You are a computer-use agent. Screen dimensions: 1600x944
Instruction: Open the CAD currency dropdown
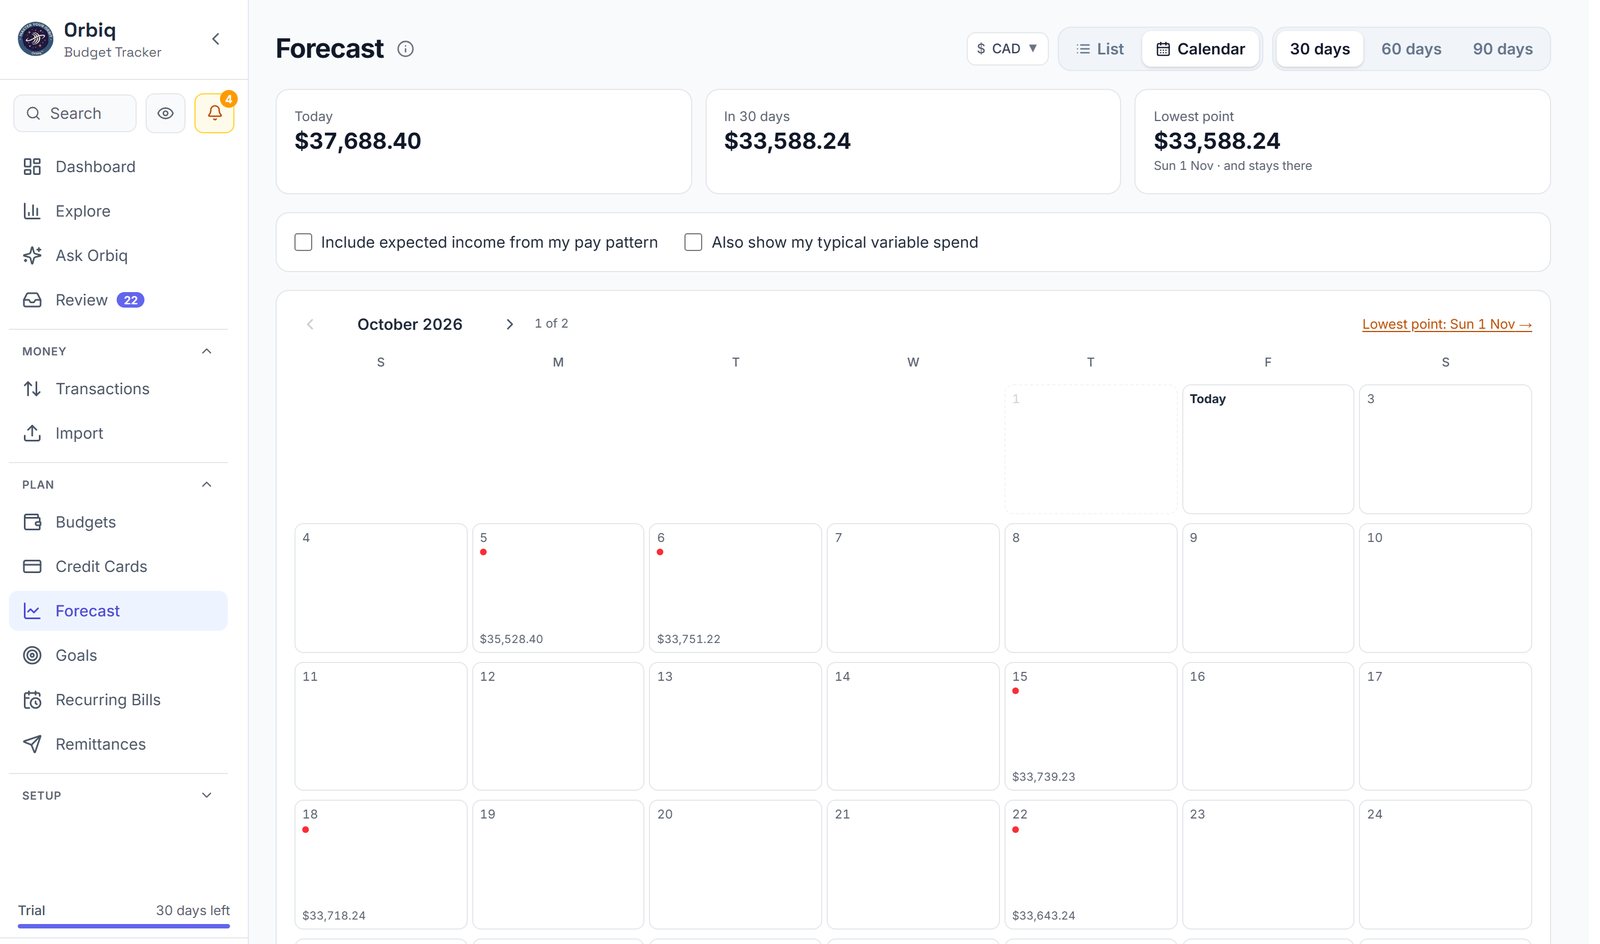[1007, 49]
